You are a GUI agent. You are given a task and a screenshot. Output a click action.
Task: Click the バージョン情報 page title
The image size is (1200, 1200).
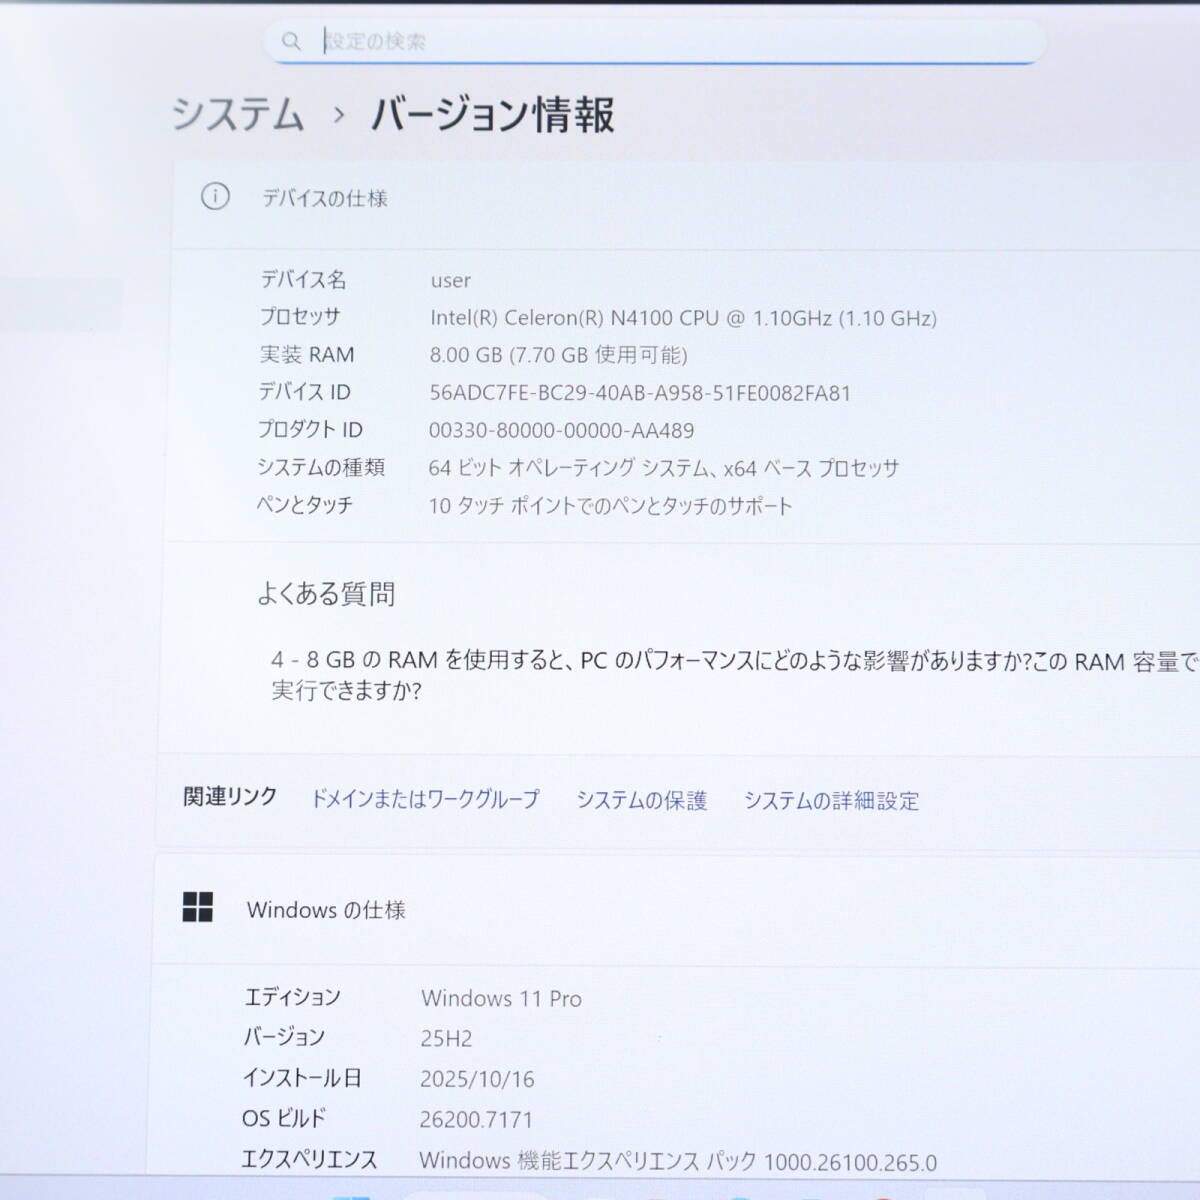[x=493, y=115]
